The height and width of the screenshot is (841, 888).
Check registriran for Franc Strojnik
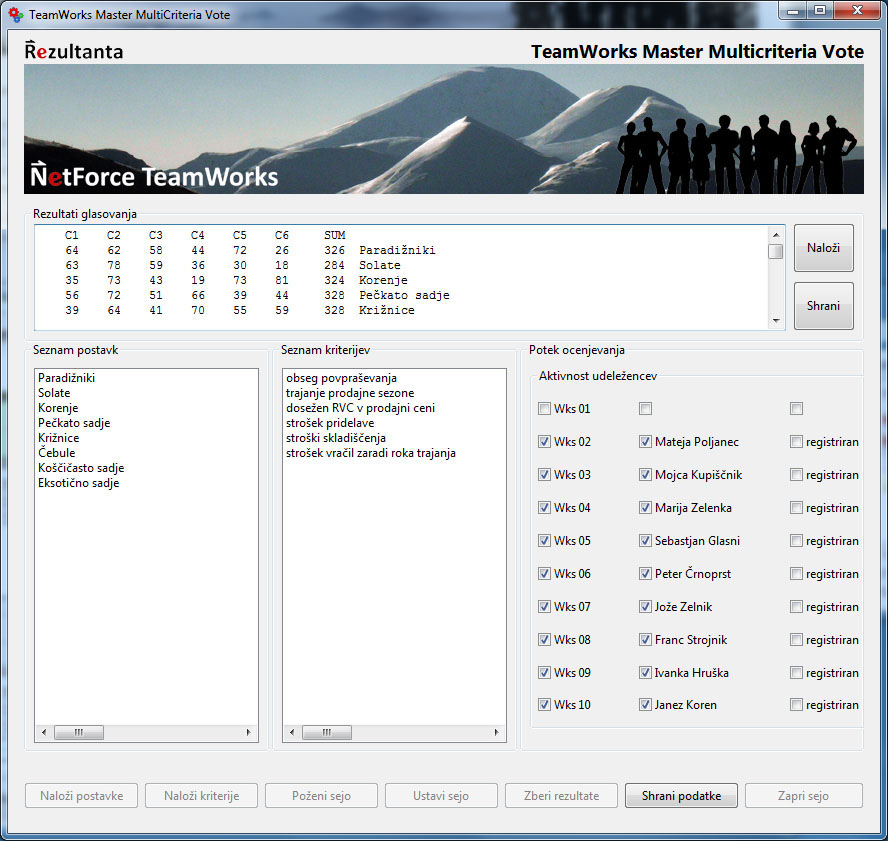tap(796, 639)
